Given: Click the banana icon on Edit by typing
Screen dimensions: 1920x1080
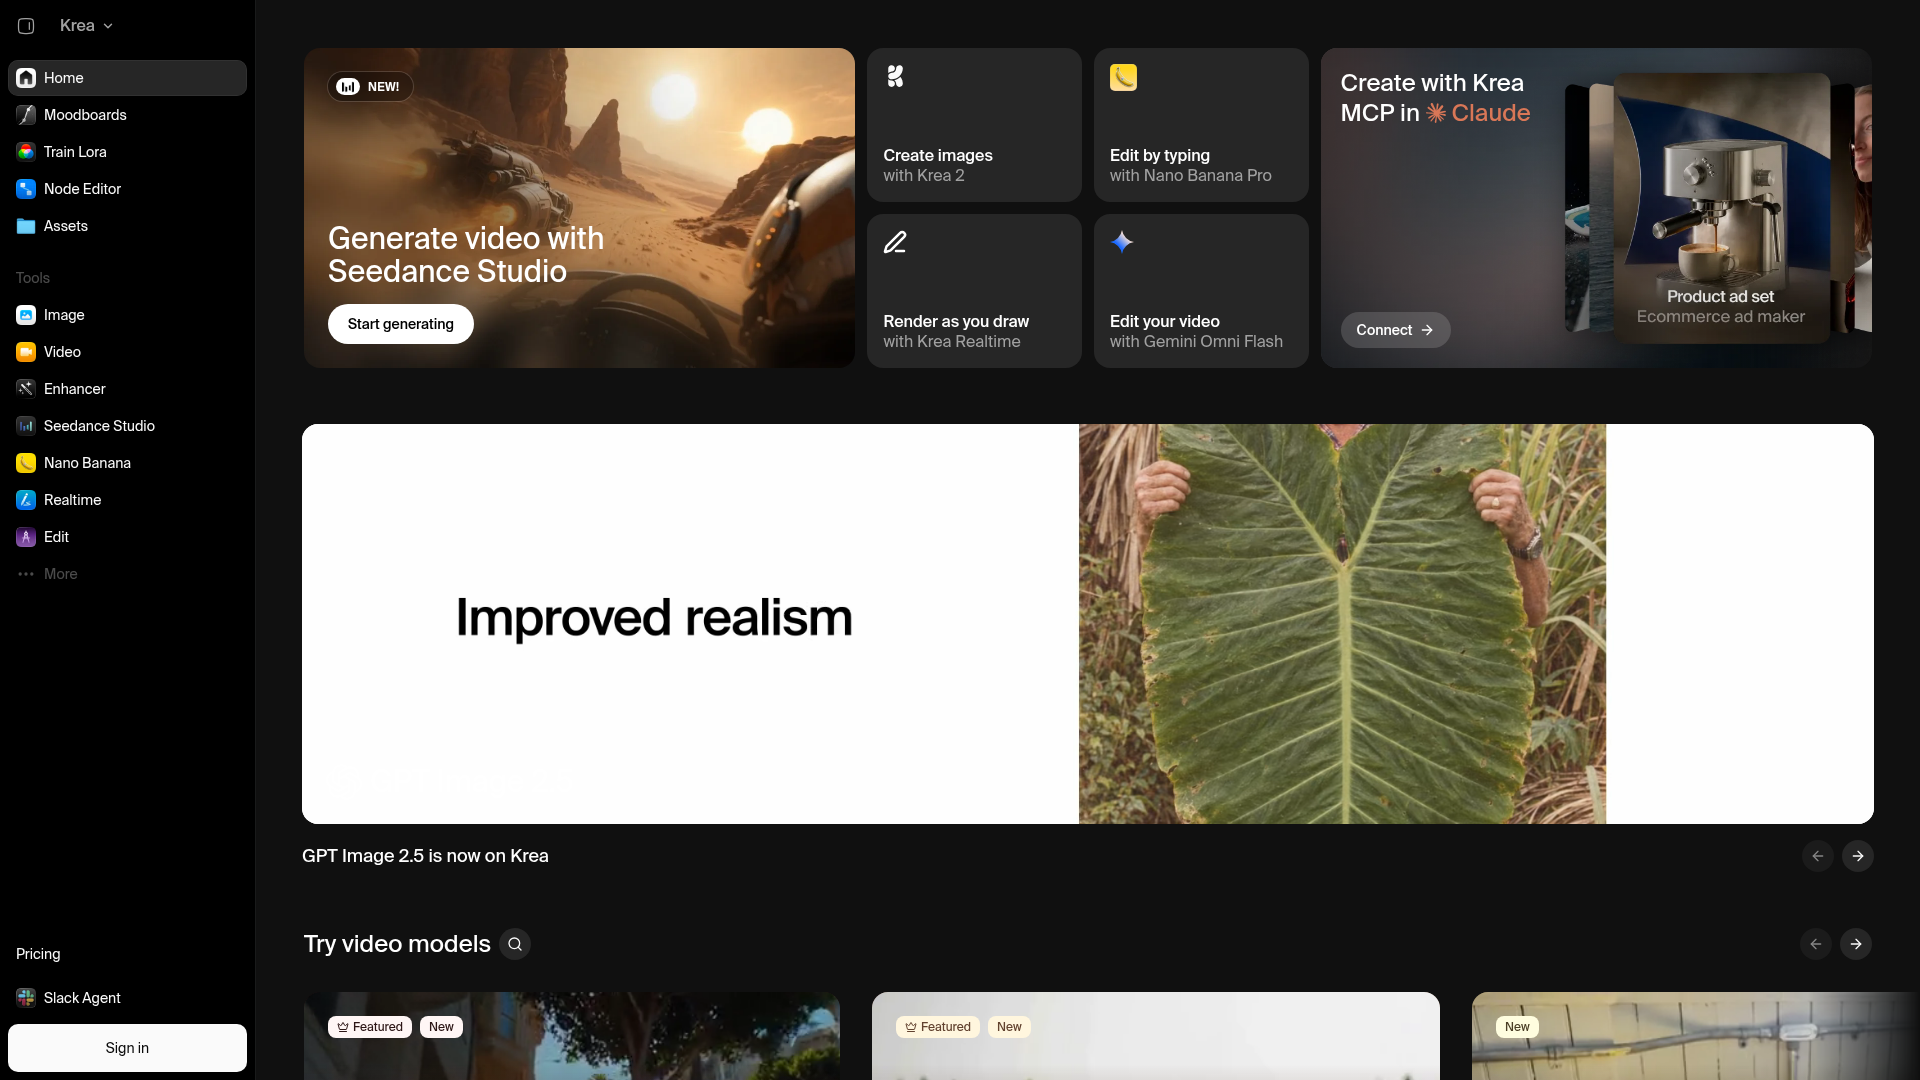Looking at the screenshot, I should 1123,77.
